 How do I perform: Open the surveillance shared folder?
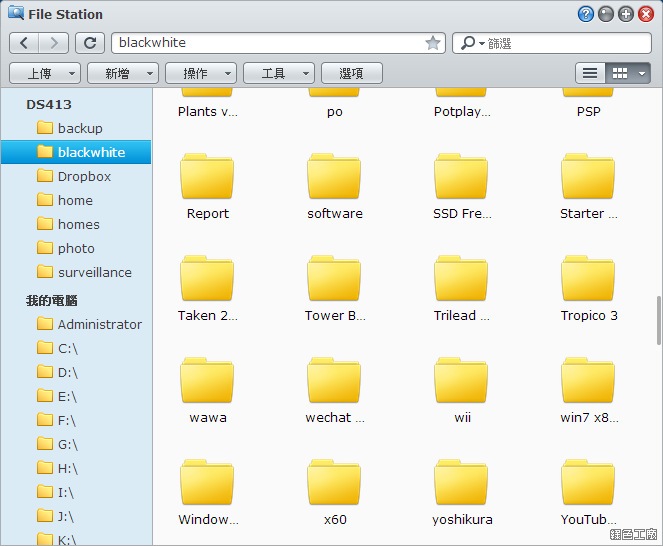[x=76, y=272]
